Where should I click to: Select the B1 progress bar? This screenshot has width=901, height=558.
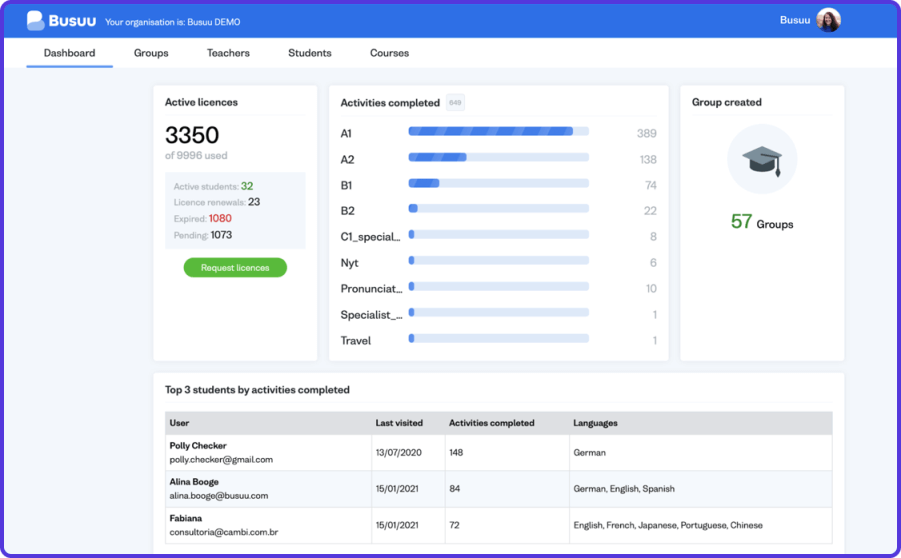tap(498, 183)
